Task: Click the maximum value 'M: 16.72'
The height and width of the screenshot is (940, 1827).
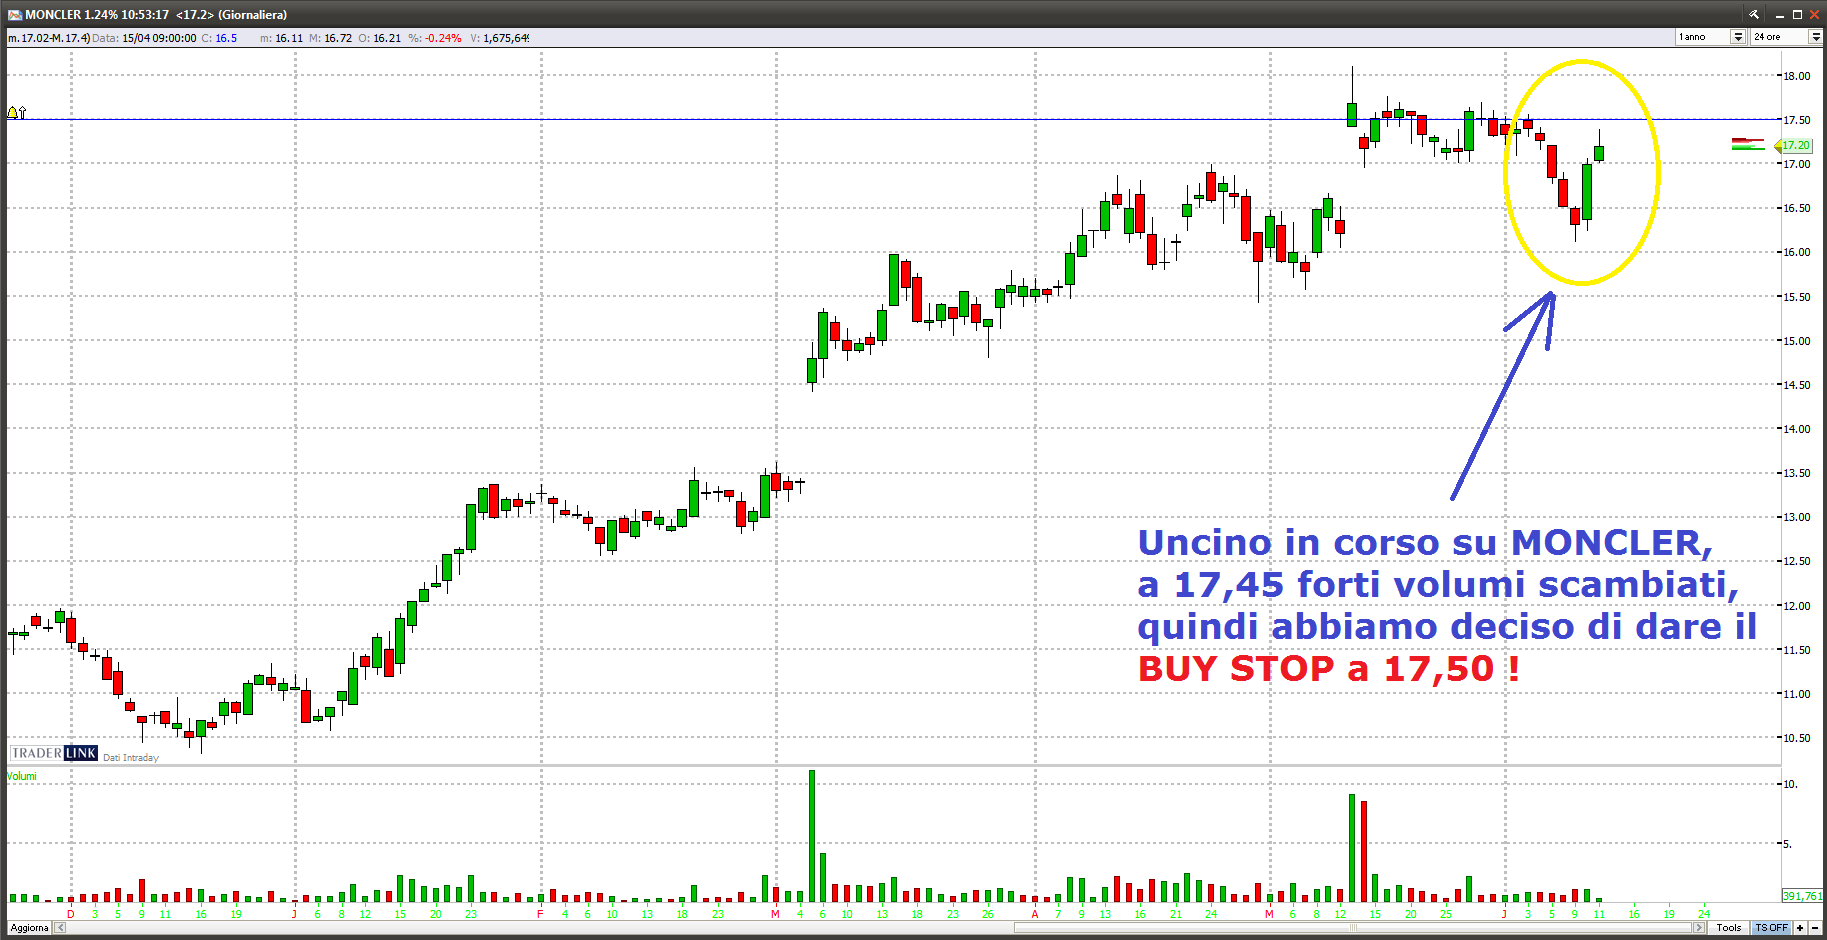Action: click(x=330, y=38)
